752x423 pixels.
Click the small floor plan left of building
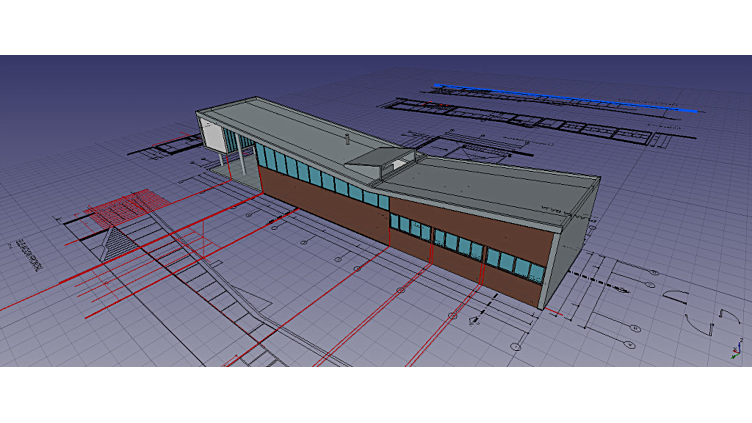tap(167, 149)
